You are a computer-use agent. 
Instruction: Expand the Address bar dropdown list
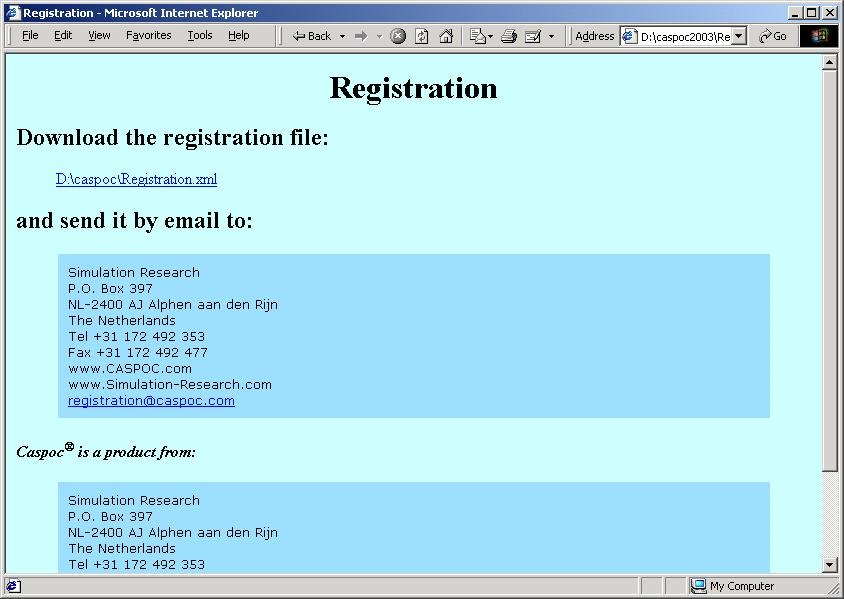[739, 36]
